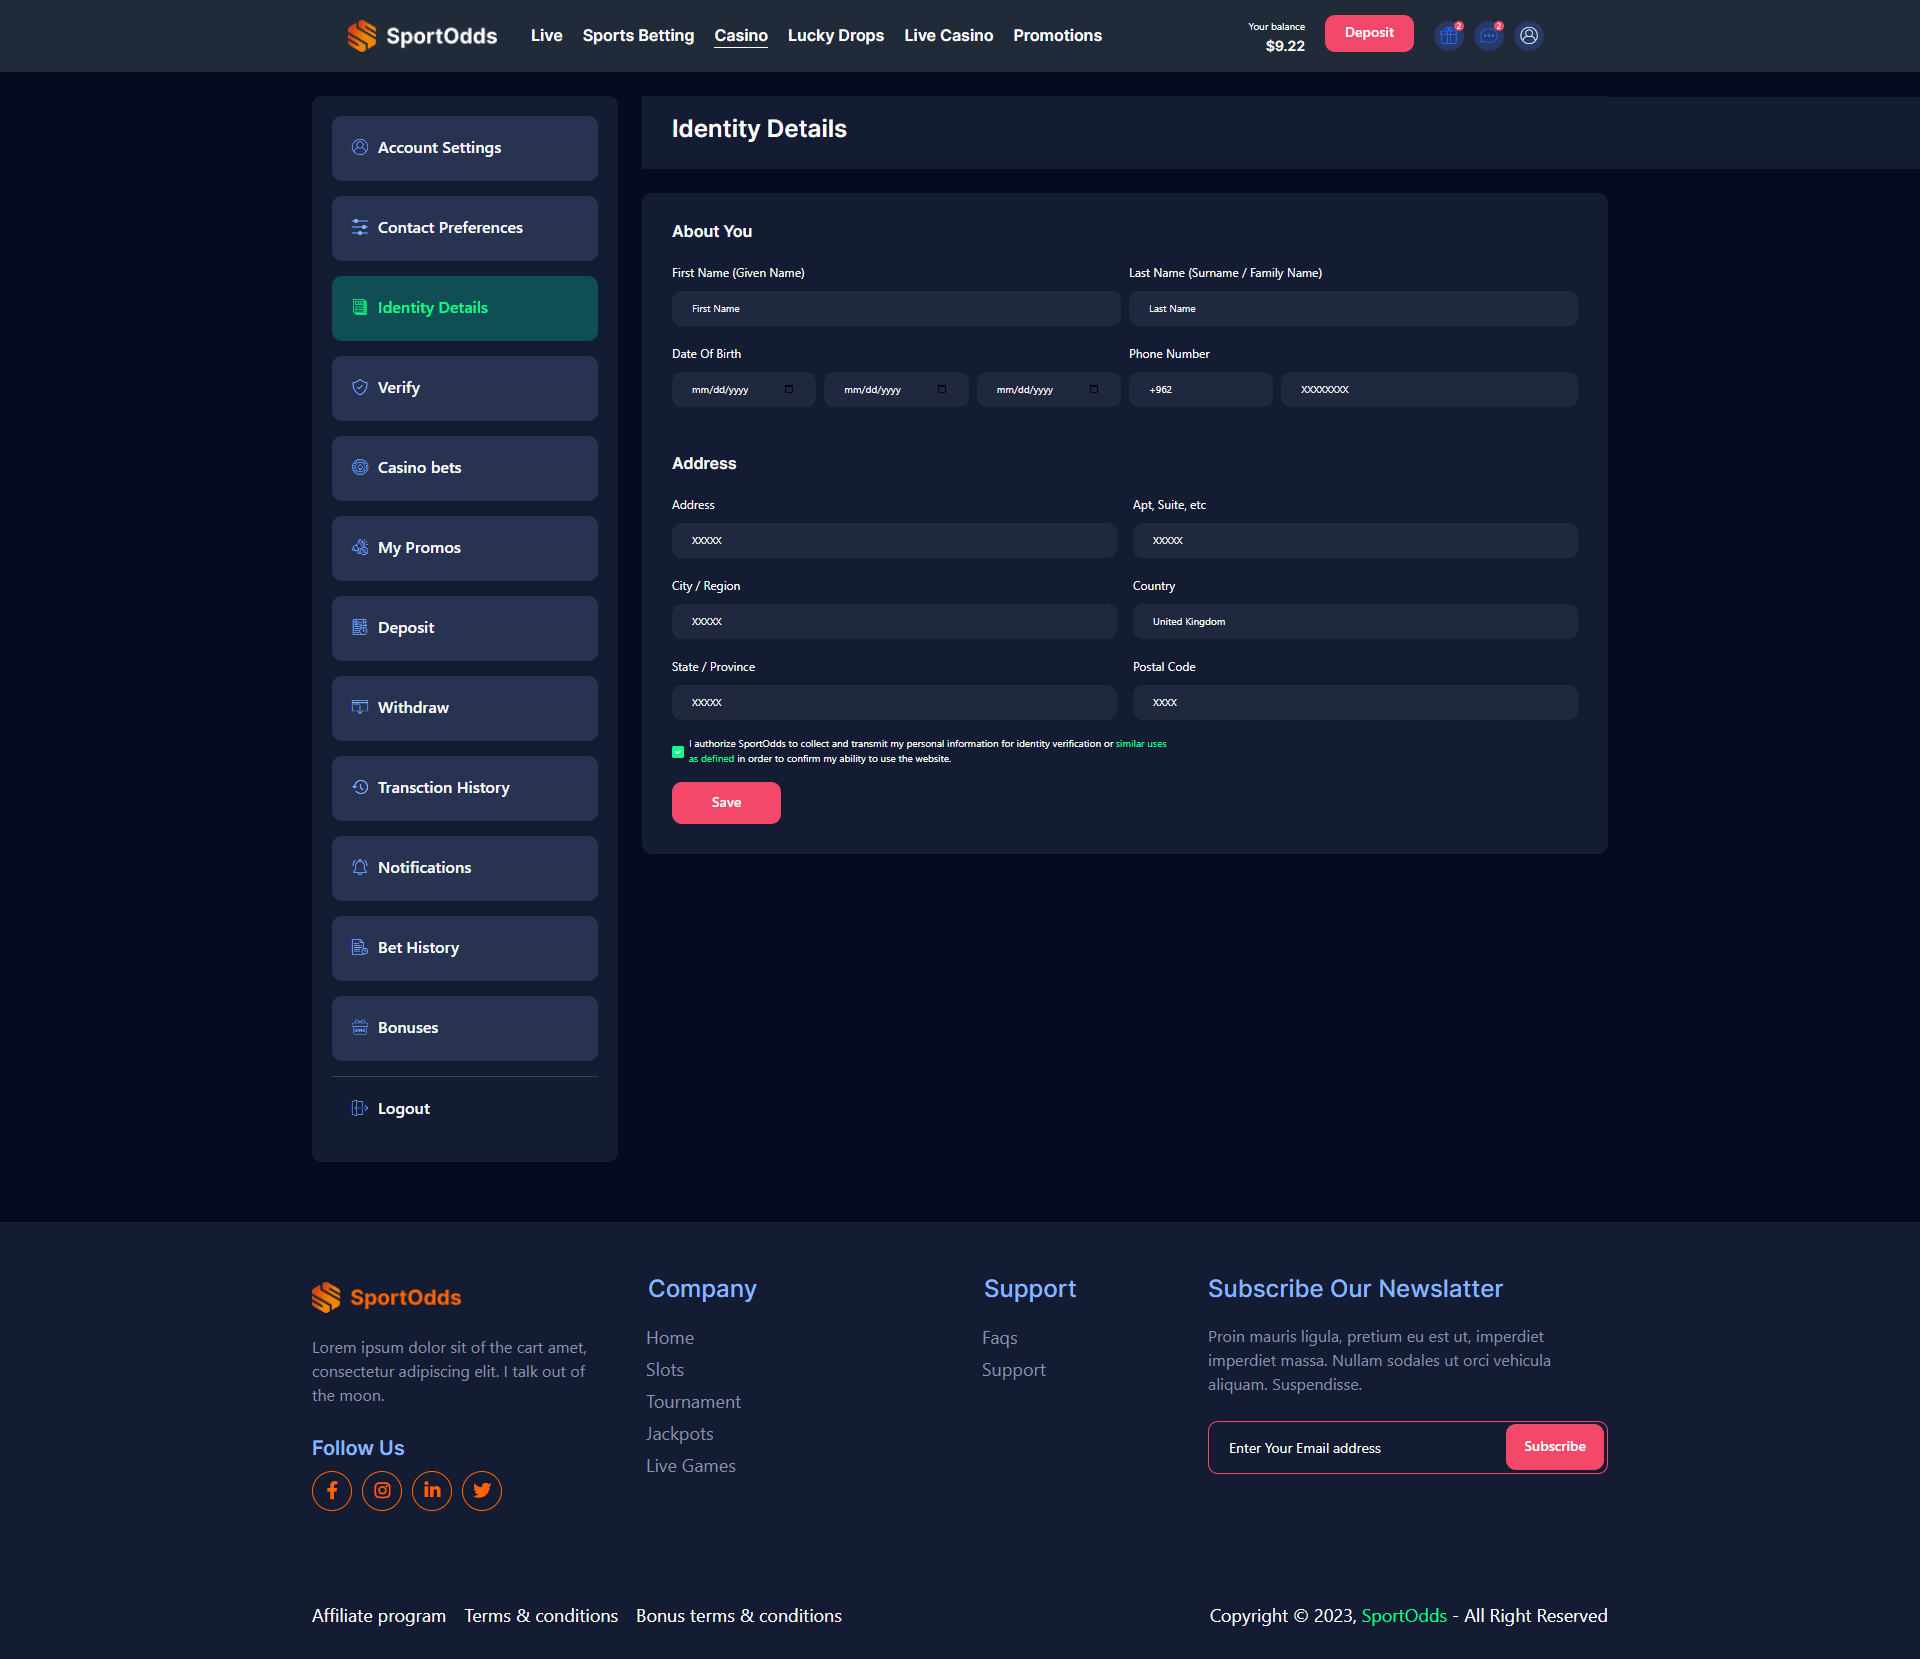
Task: Open third date of birth calendar picker
Action: tap(1094, 389)
